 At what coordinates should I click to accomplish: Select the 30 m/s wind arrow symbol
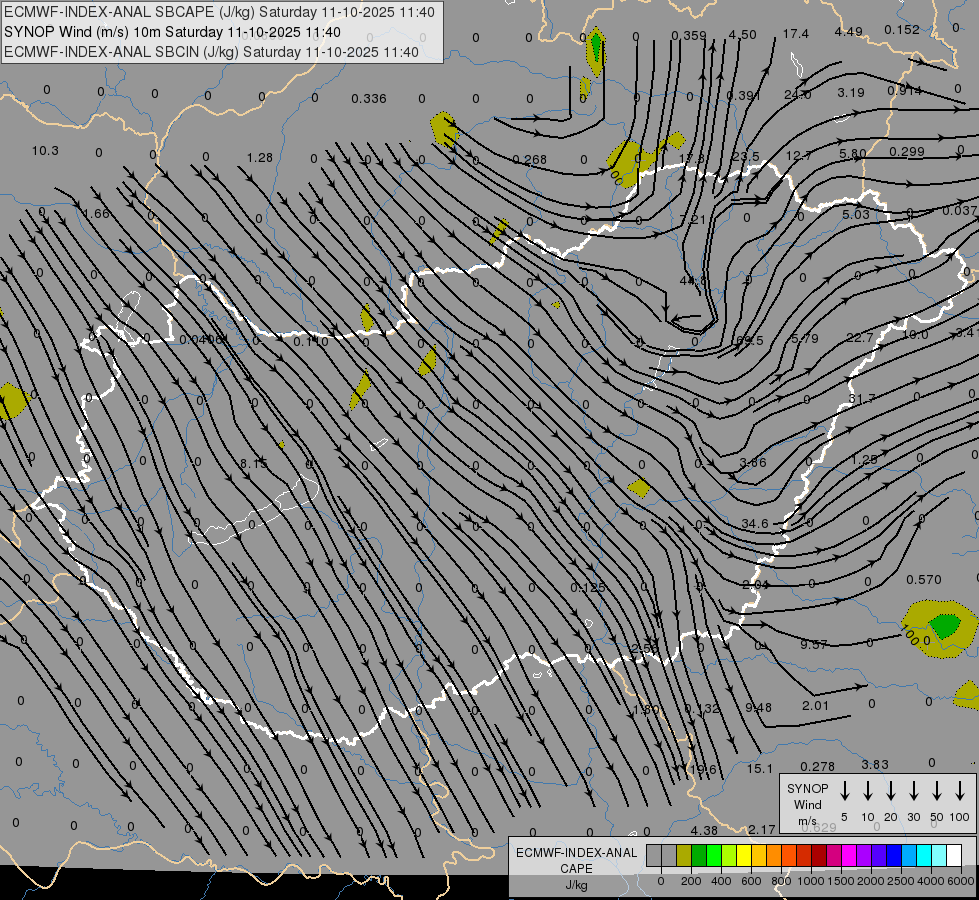pyautogui.click(x=913, y=791)
